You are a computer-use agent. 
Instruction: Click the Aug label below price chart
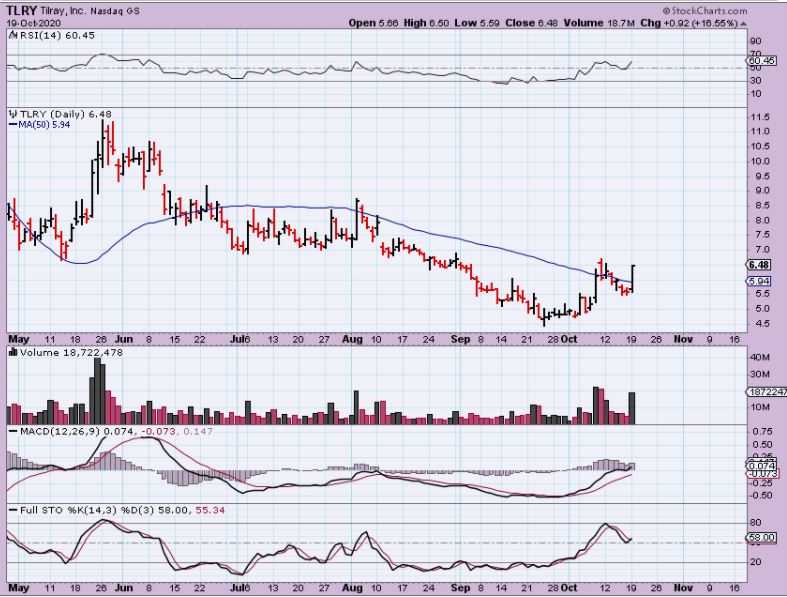point(352,339)
